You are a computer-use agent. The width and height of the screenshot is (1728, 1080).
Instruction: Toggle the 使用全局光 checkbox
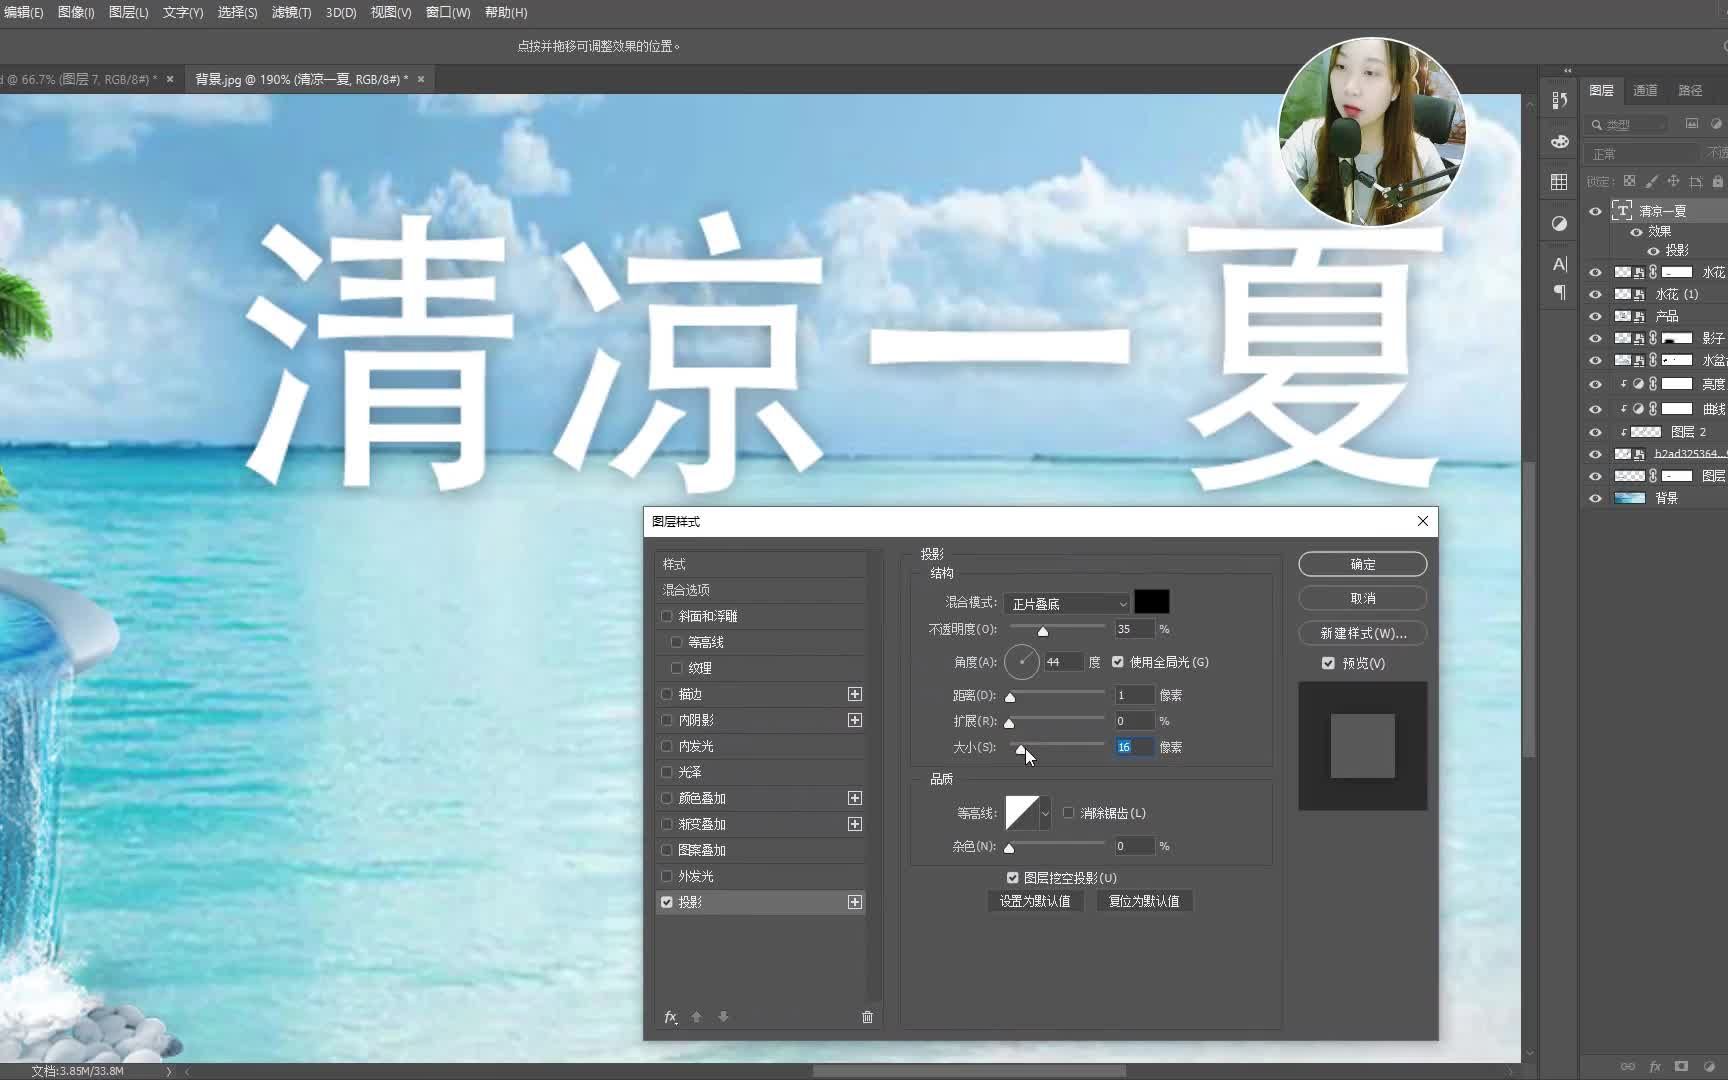click(1118, 662)
